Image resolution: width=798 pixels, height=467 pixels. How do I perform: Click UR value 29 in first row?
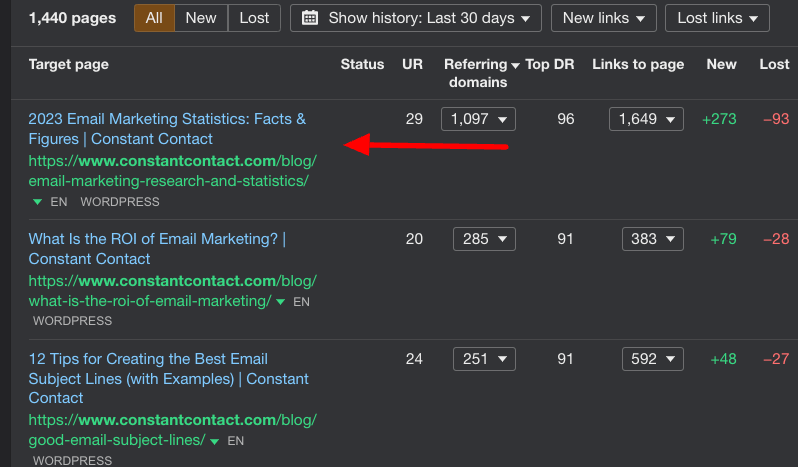414,119
